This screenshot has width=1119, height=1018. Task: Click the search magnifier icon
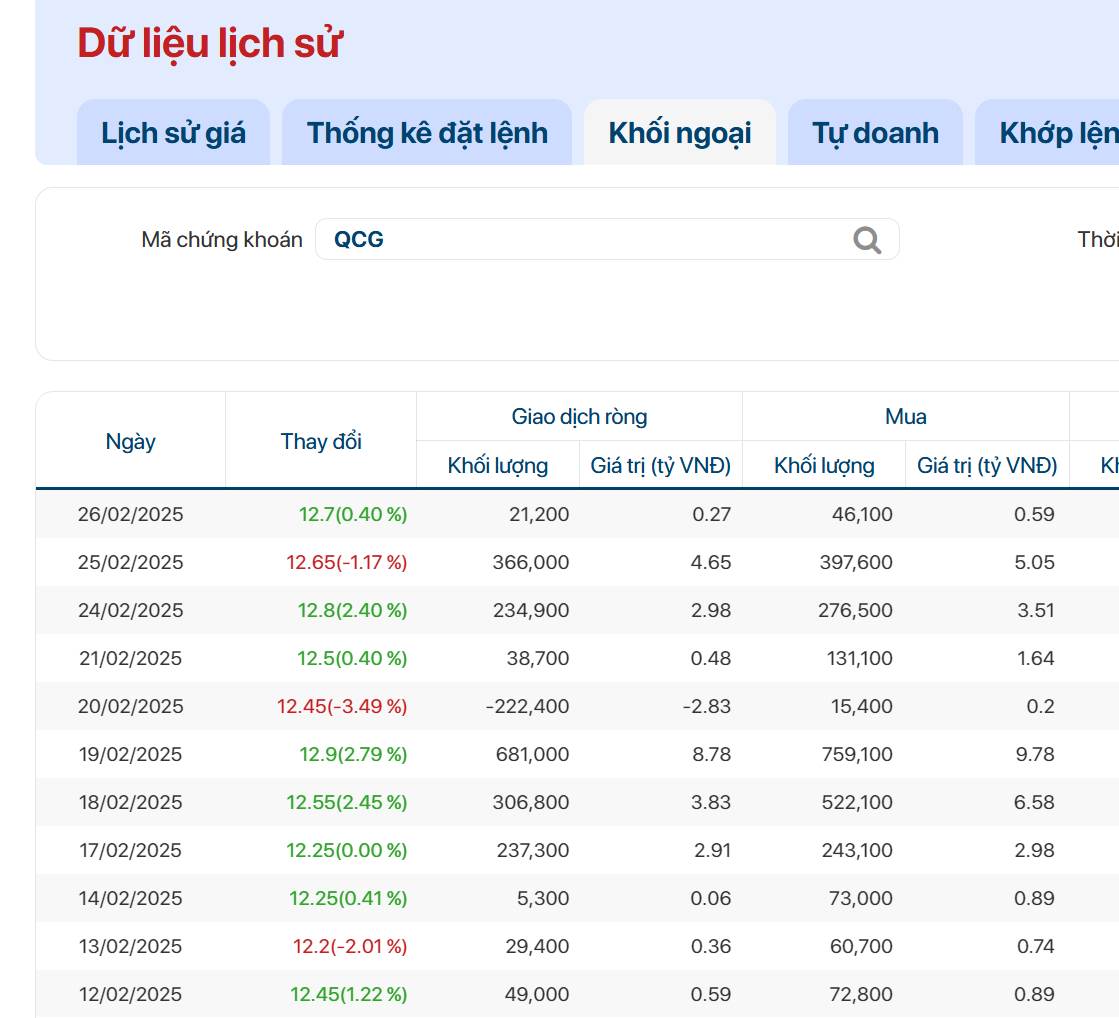(867, 240)
